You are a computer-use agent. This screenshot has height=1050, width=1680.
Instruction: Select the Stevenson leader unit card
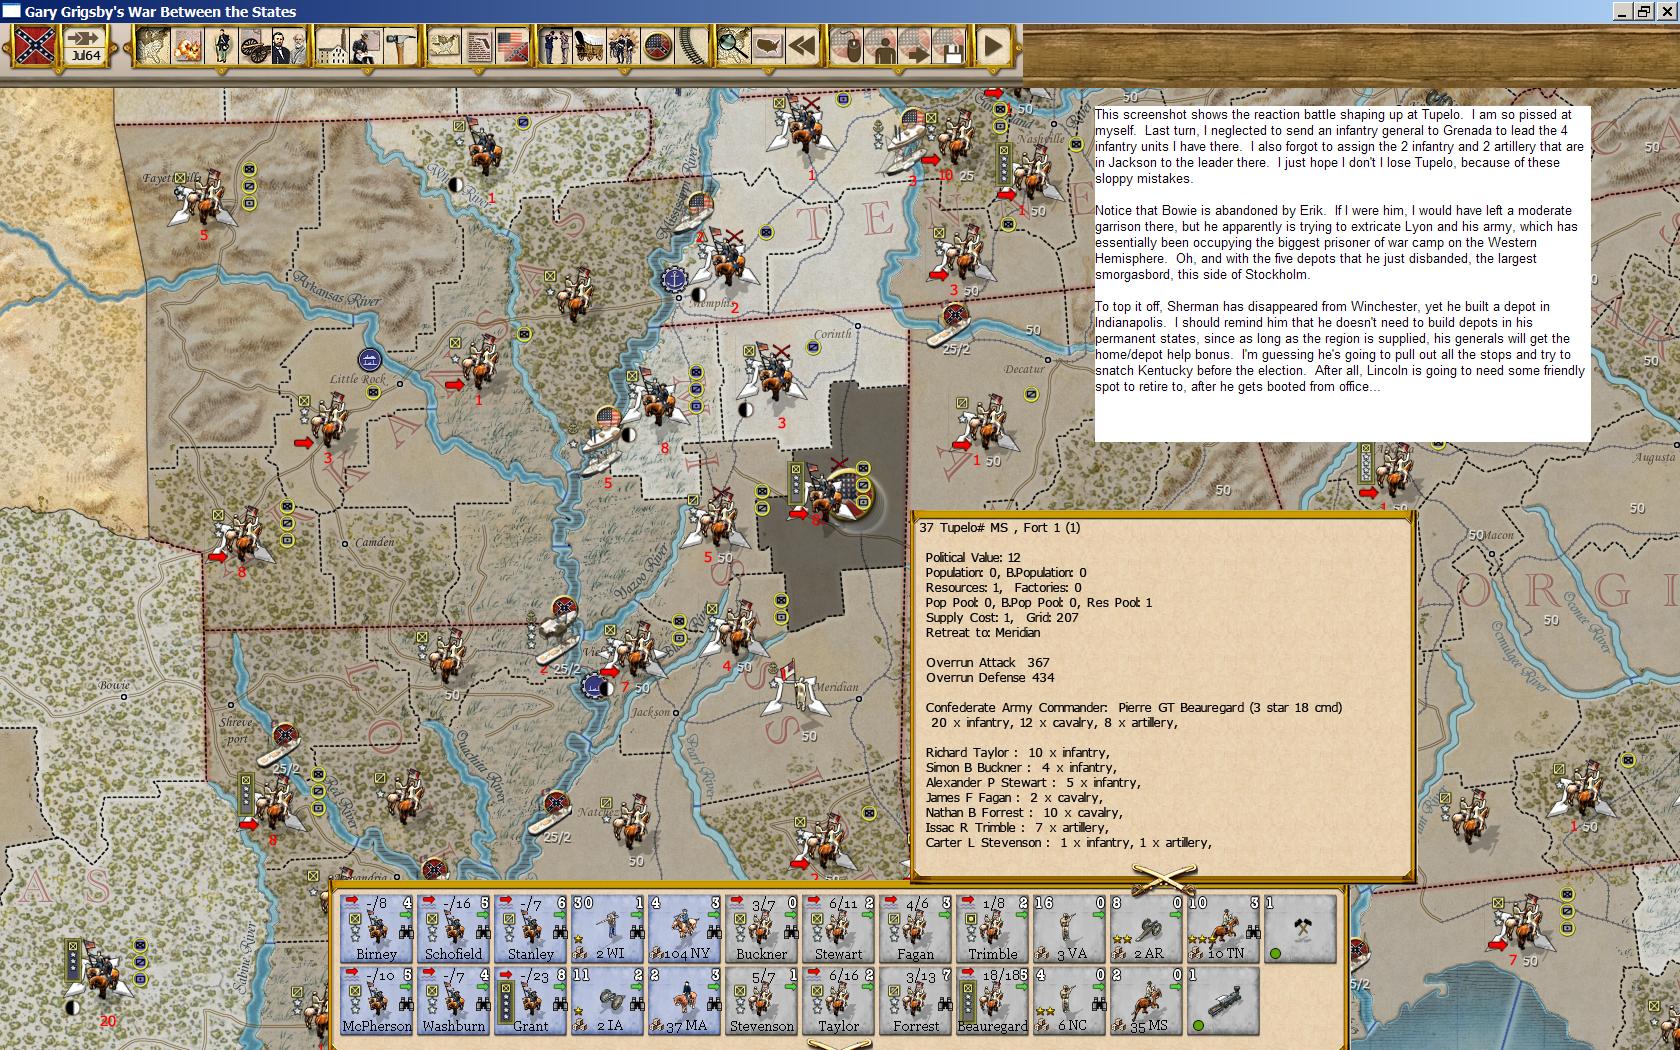point(762,1001)
